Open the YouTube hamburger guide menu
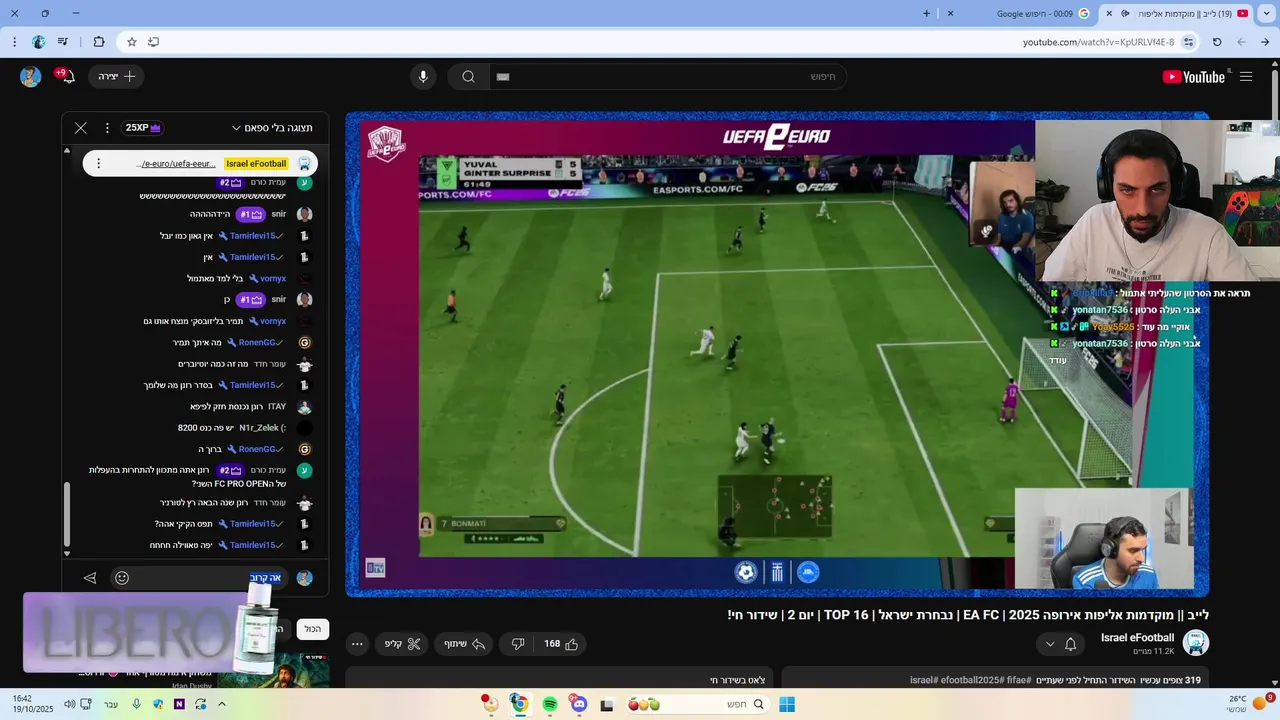Screen dimensions: 1280x720 pos(1246,77)
